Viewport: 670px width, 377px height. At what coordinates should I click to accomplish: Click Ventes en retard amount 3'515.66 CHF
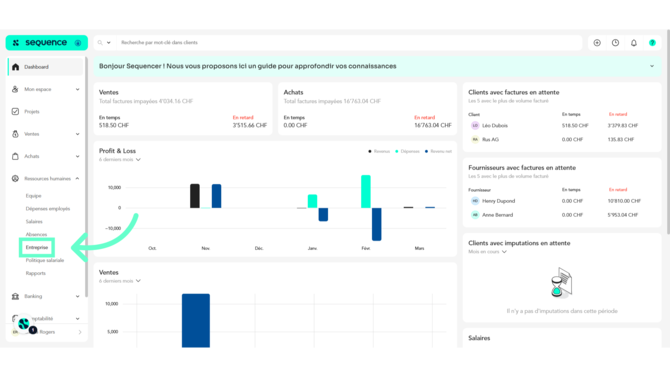[250, 125]
